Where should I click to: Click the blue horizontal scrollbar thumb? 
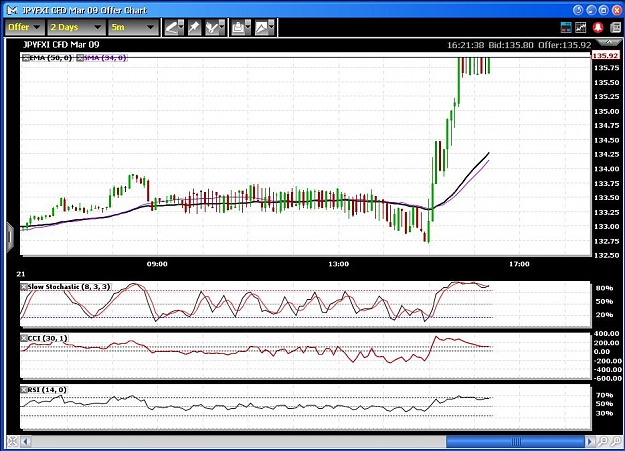click(515, 441)
